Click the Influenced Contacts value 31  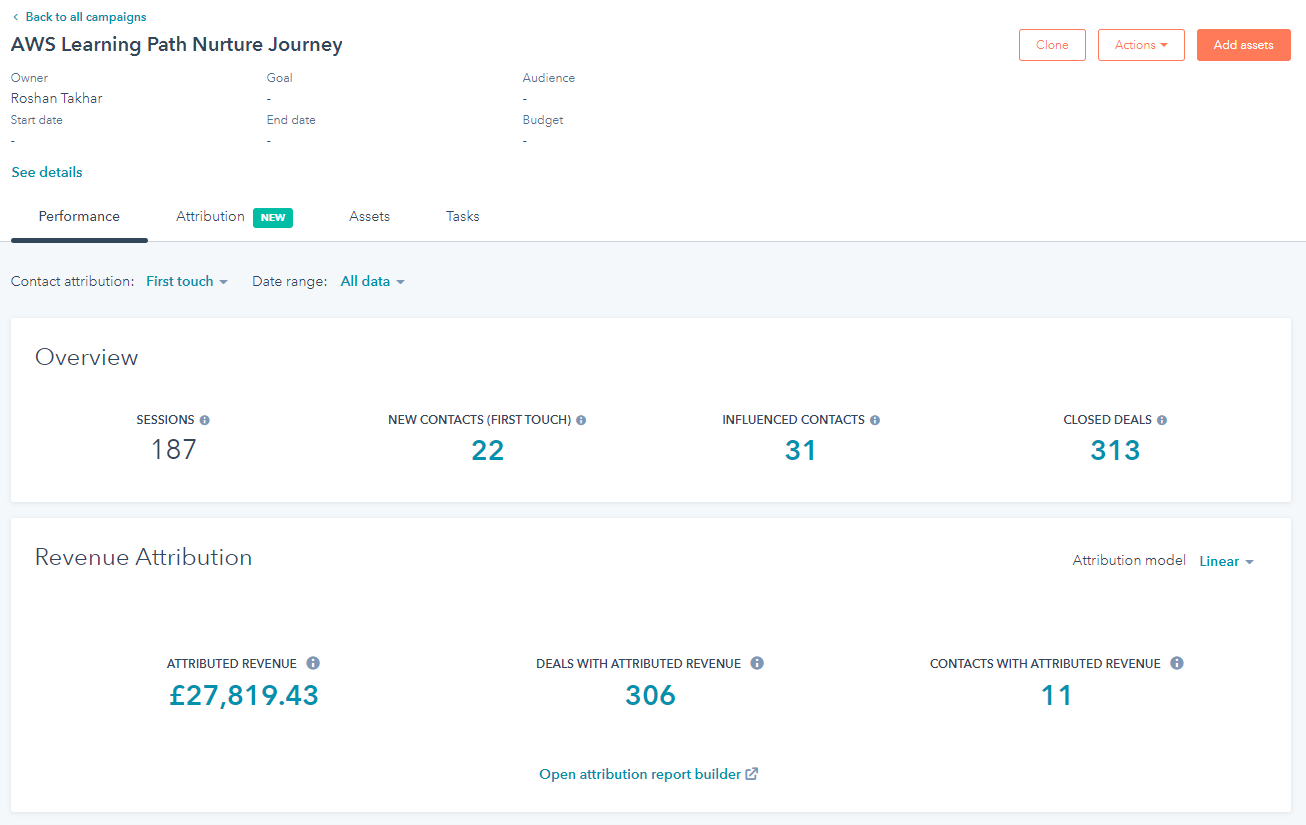pos(801,451)
